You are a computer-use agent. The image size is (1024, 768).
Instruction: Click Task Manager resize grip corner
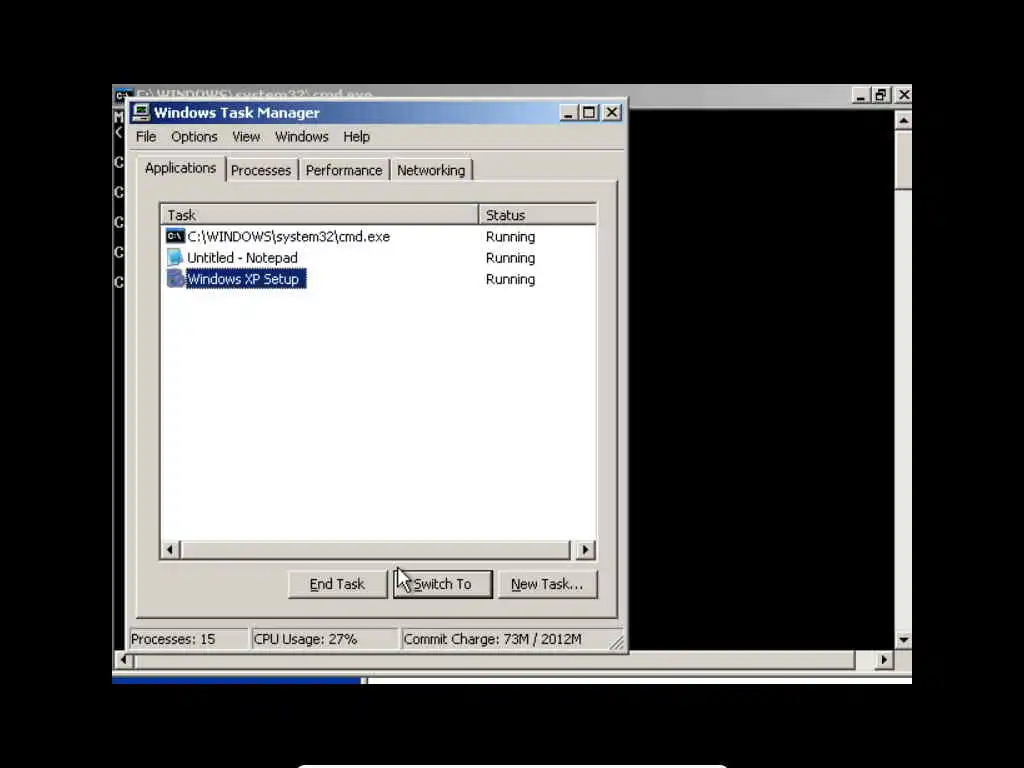617,643
